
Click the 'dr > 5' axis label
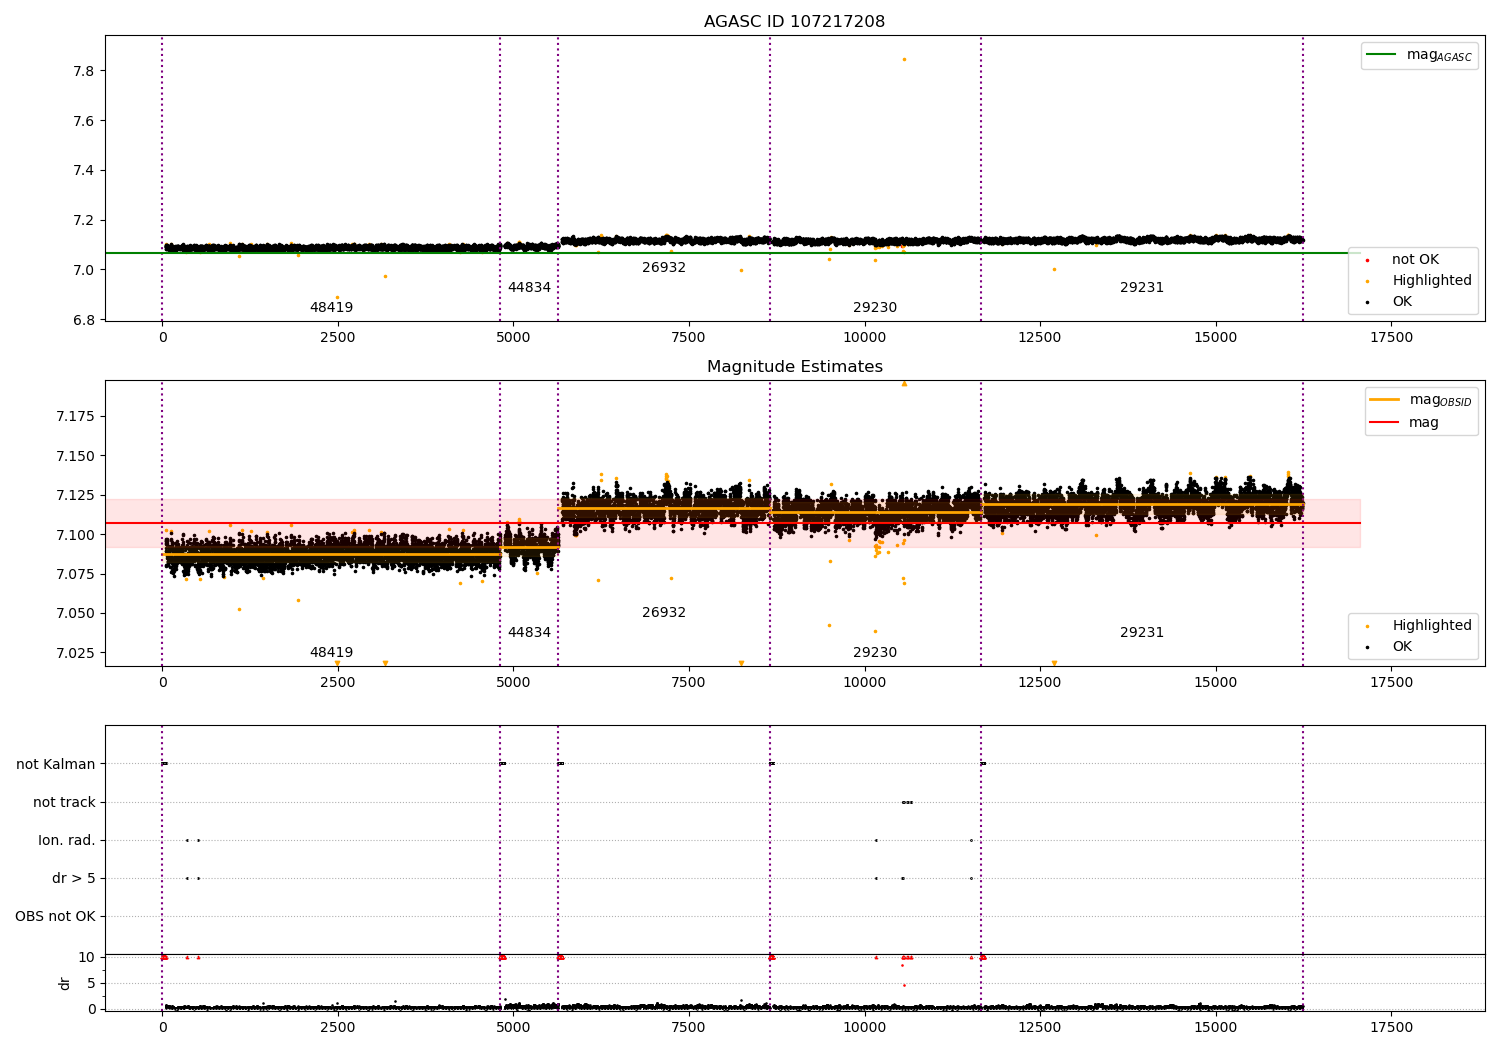tap(74, 879)
